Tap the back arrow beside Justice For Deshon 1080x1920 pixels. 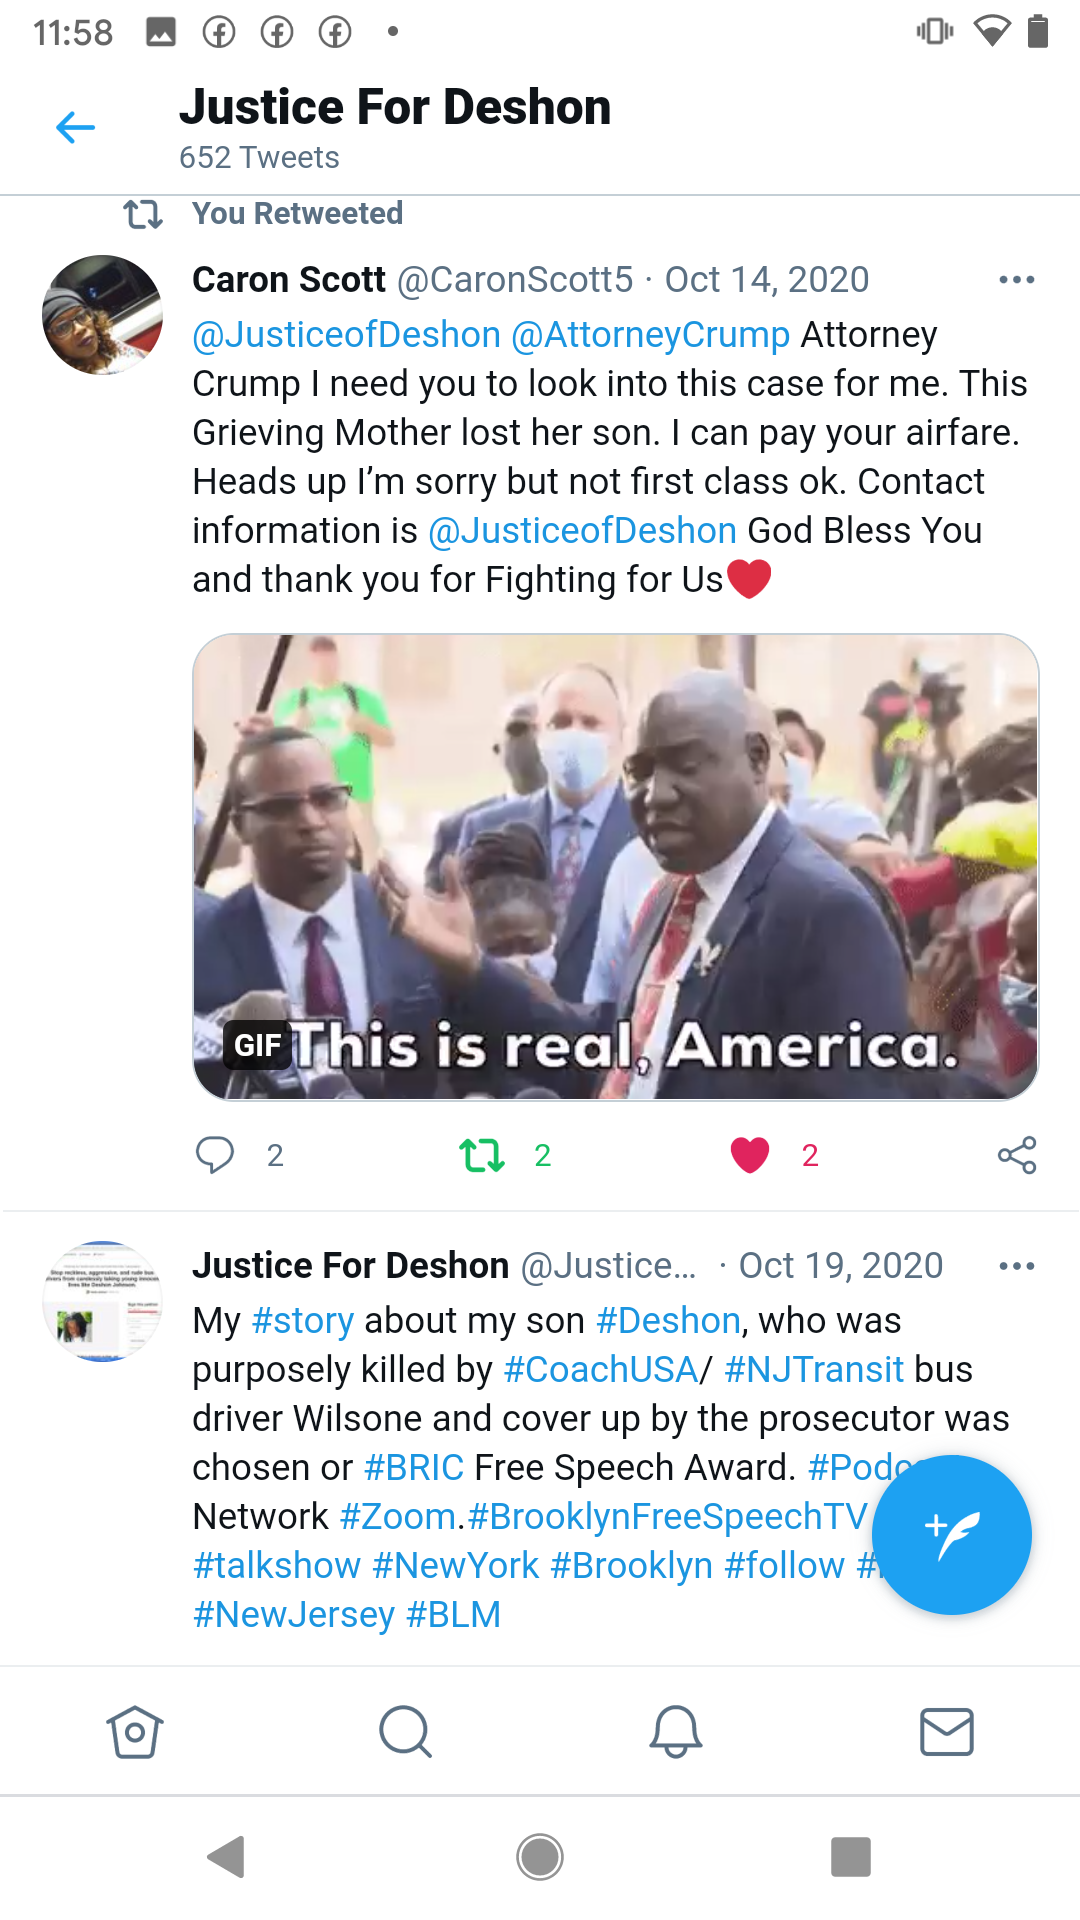[x=75, y=128]
